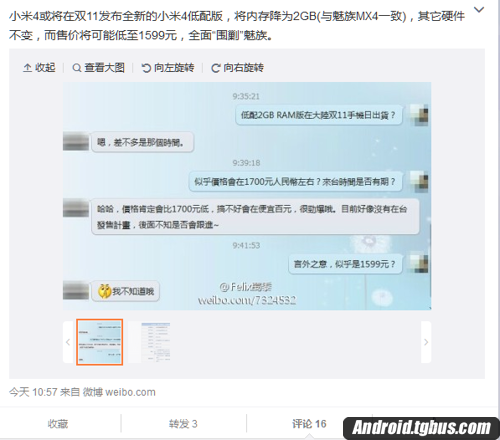
Task: Click the post text starting with 小米4或将在双11
Action: click(x=237, y=25)
